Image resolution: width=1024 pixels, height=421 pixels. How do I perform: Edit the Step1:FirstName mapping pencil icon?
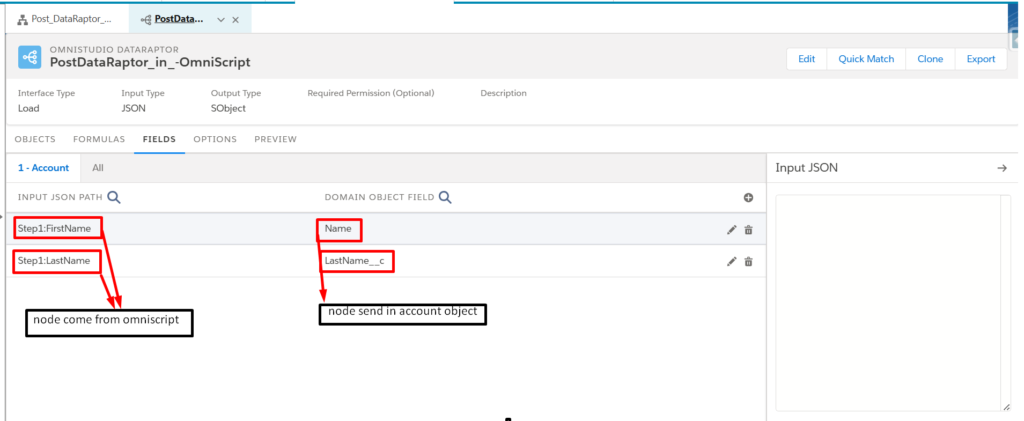tap(731, 230)
